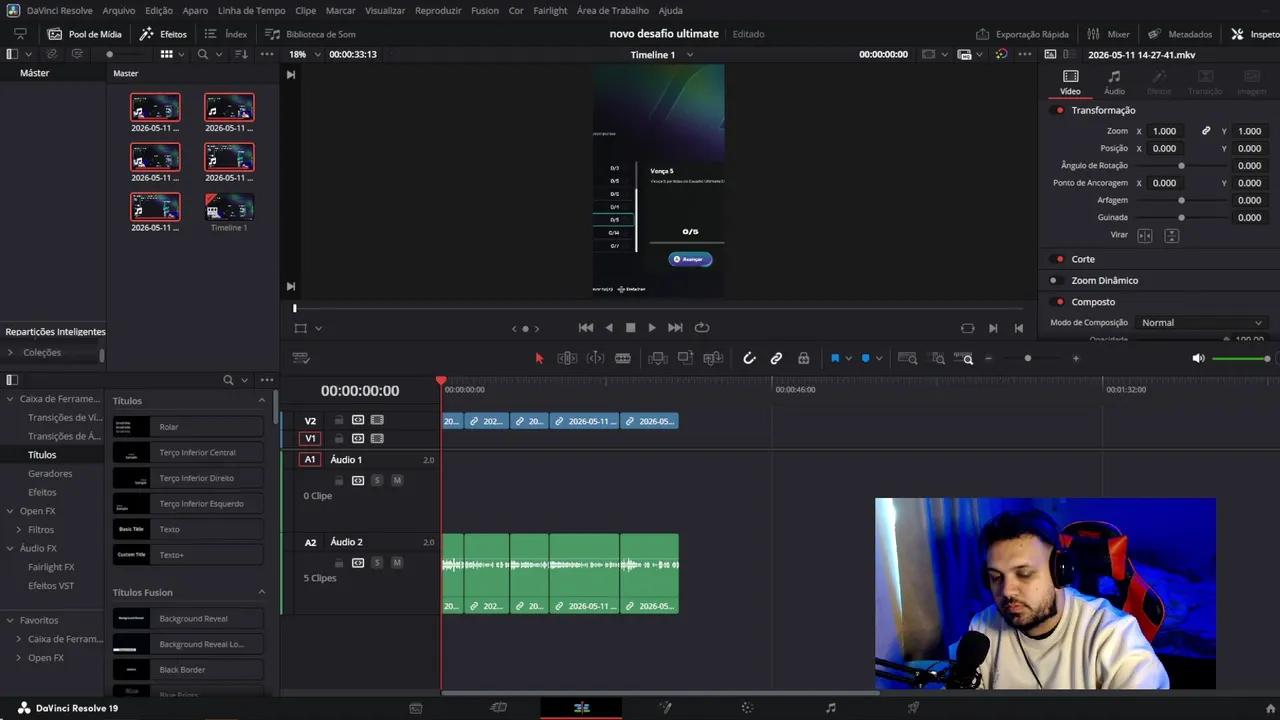Switch to the Vídeo inspector tab
Screen dimensions: 1280x720
(x=1070, y=82)
